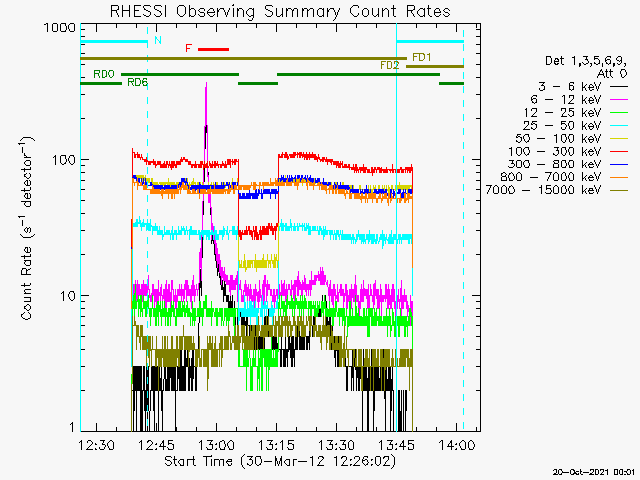Click the FD2 flag label
The height and width of the screenshot is (480, 640).
click(389, 65)
